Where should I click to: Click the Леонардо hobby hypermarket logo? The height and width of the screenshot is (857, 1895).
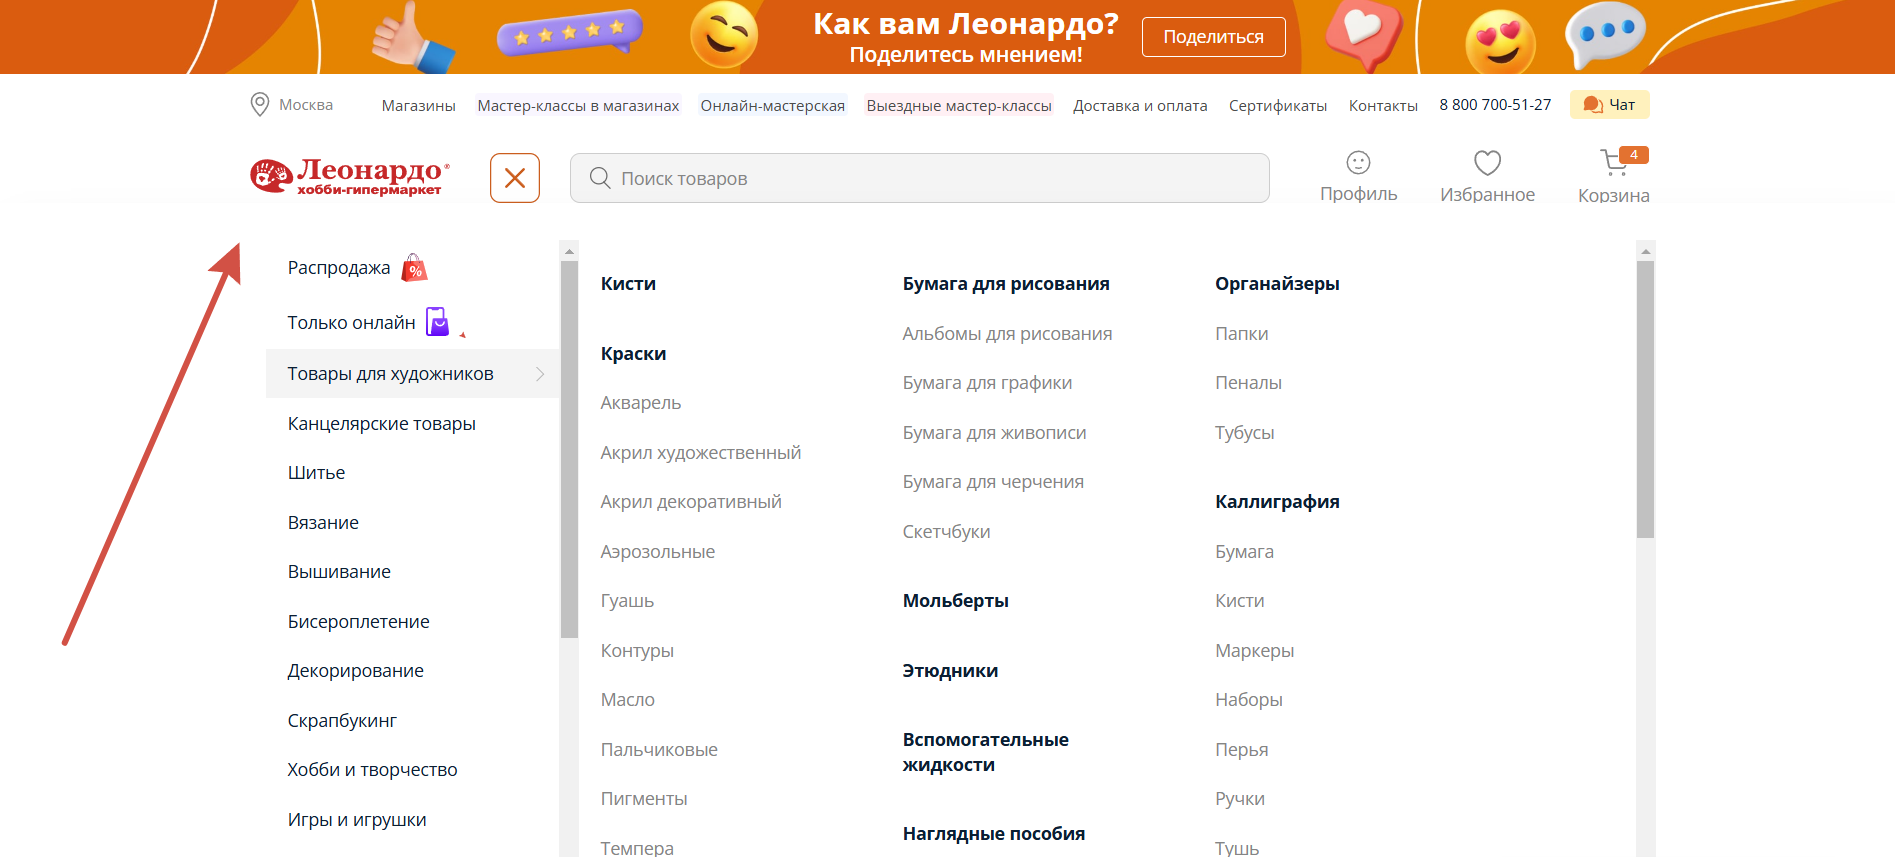(350, 177)
